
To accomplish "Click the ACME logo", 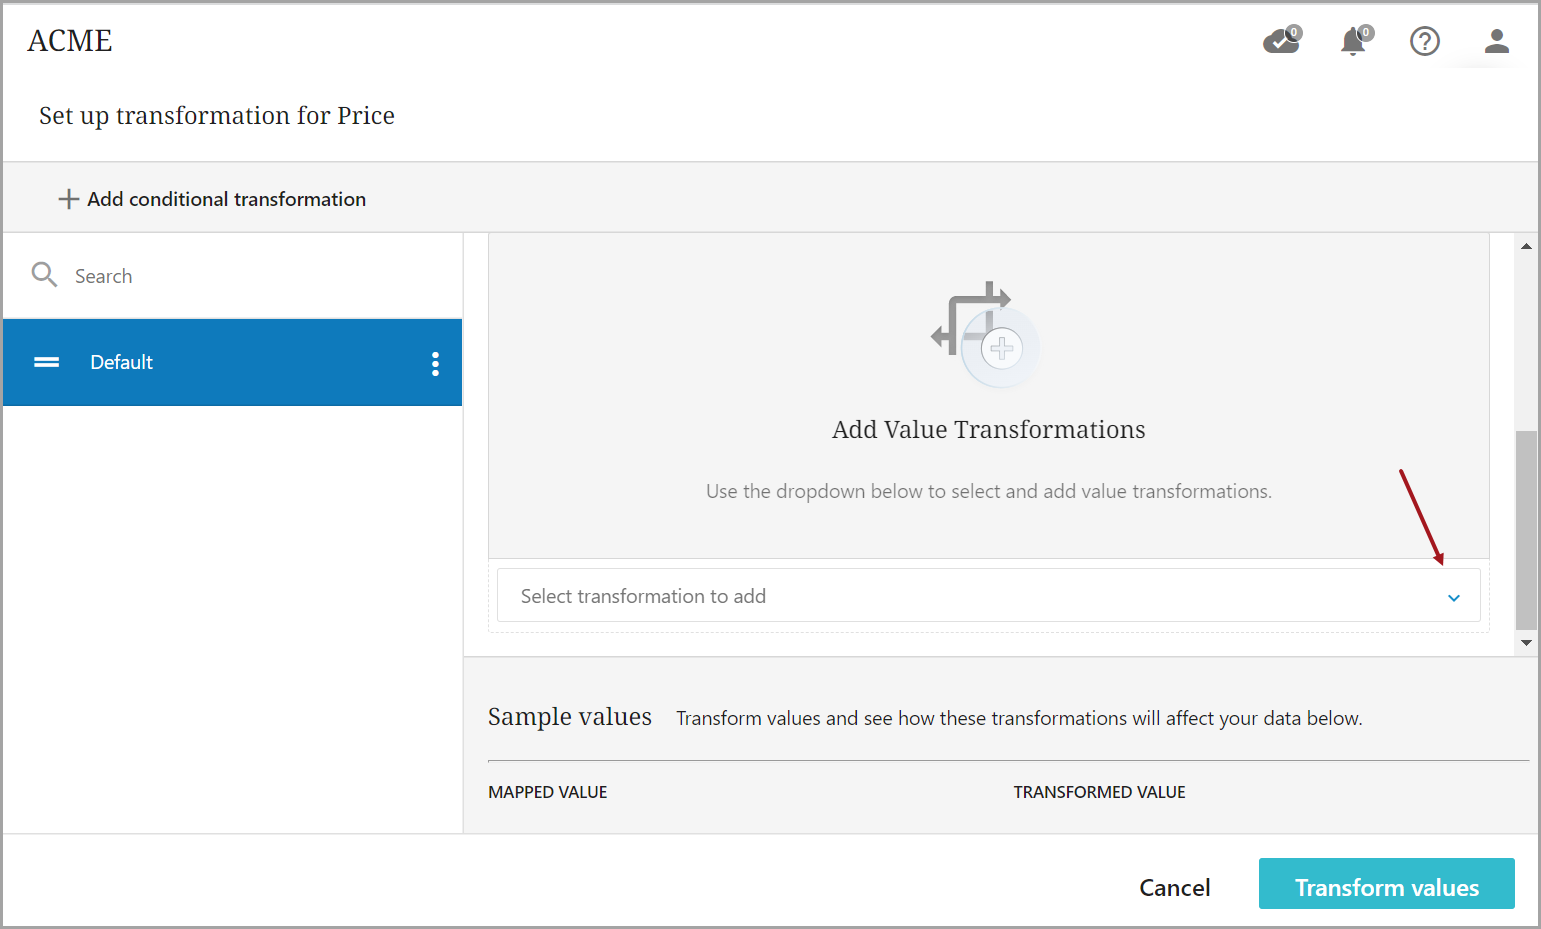I will coord(70,41).
